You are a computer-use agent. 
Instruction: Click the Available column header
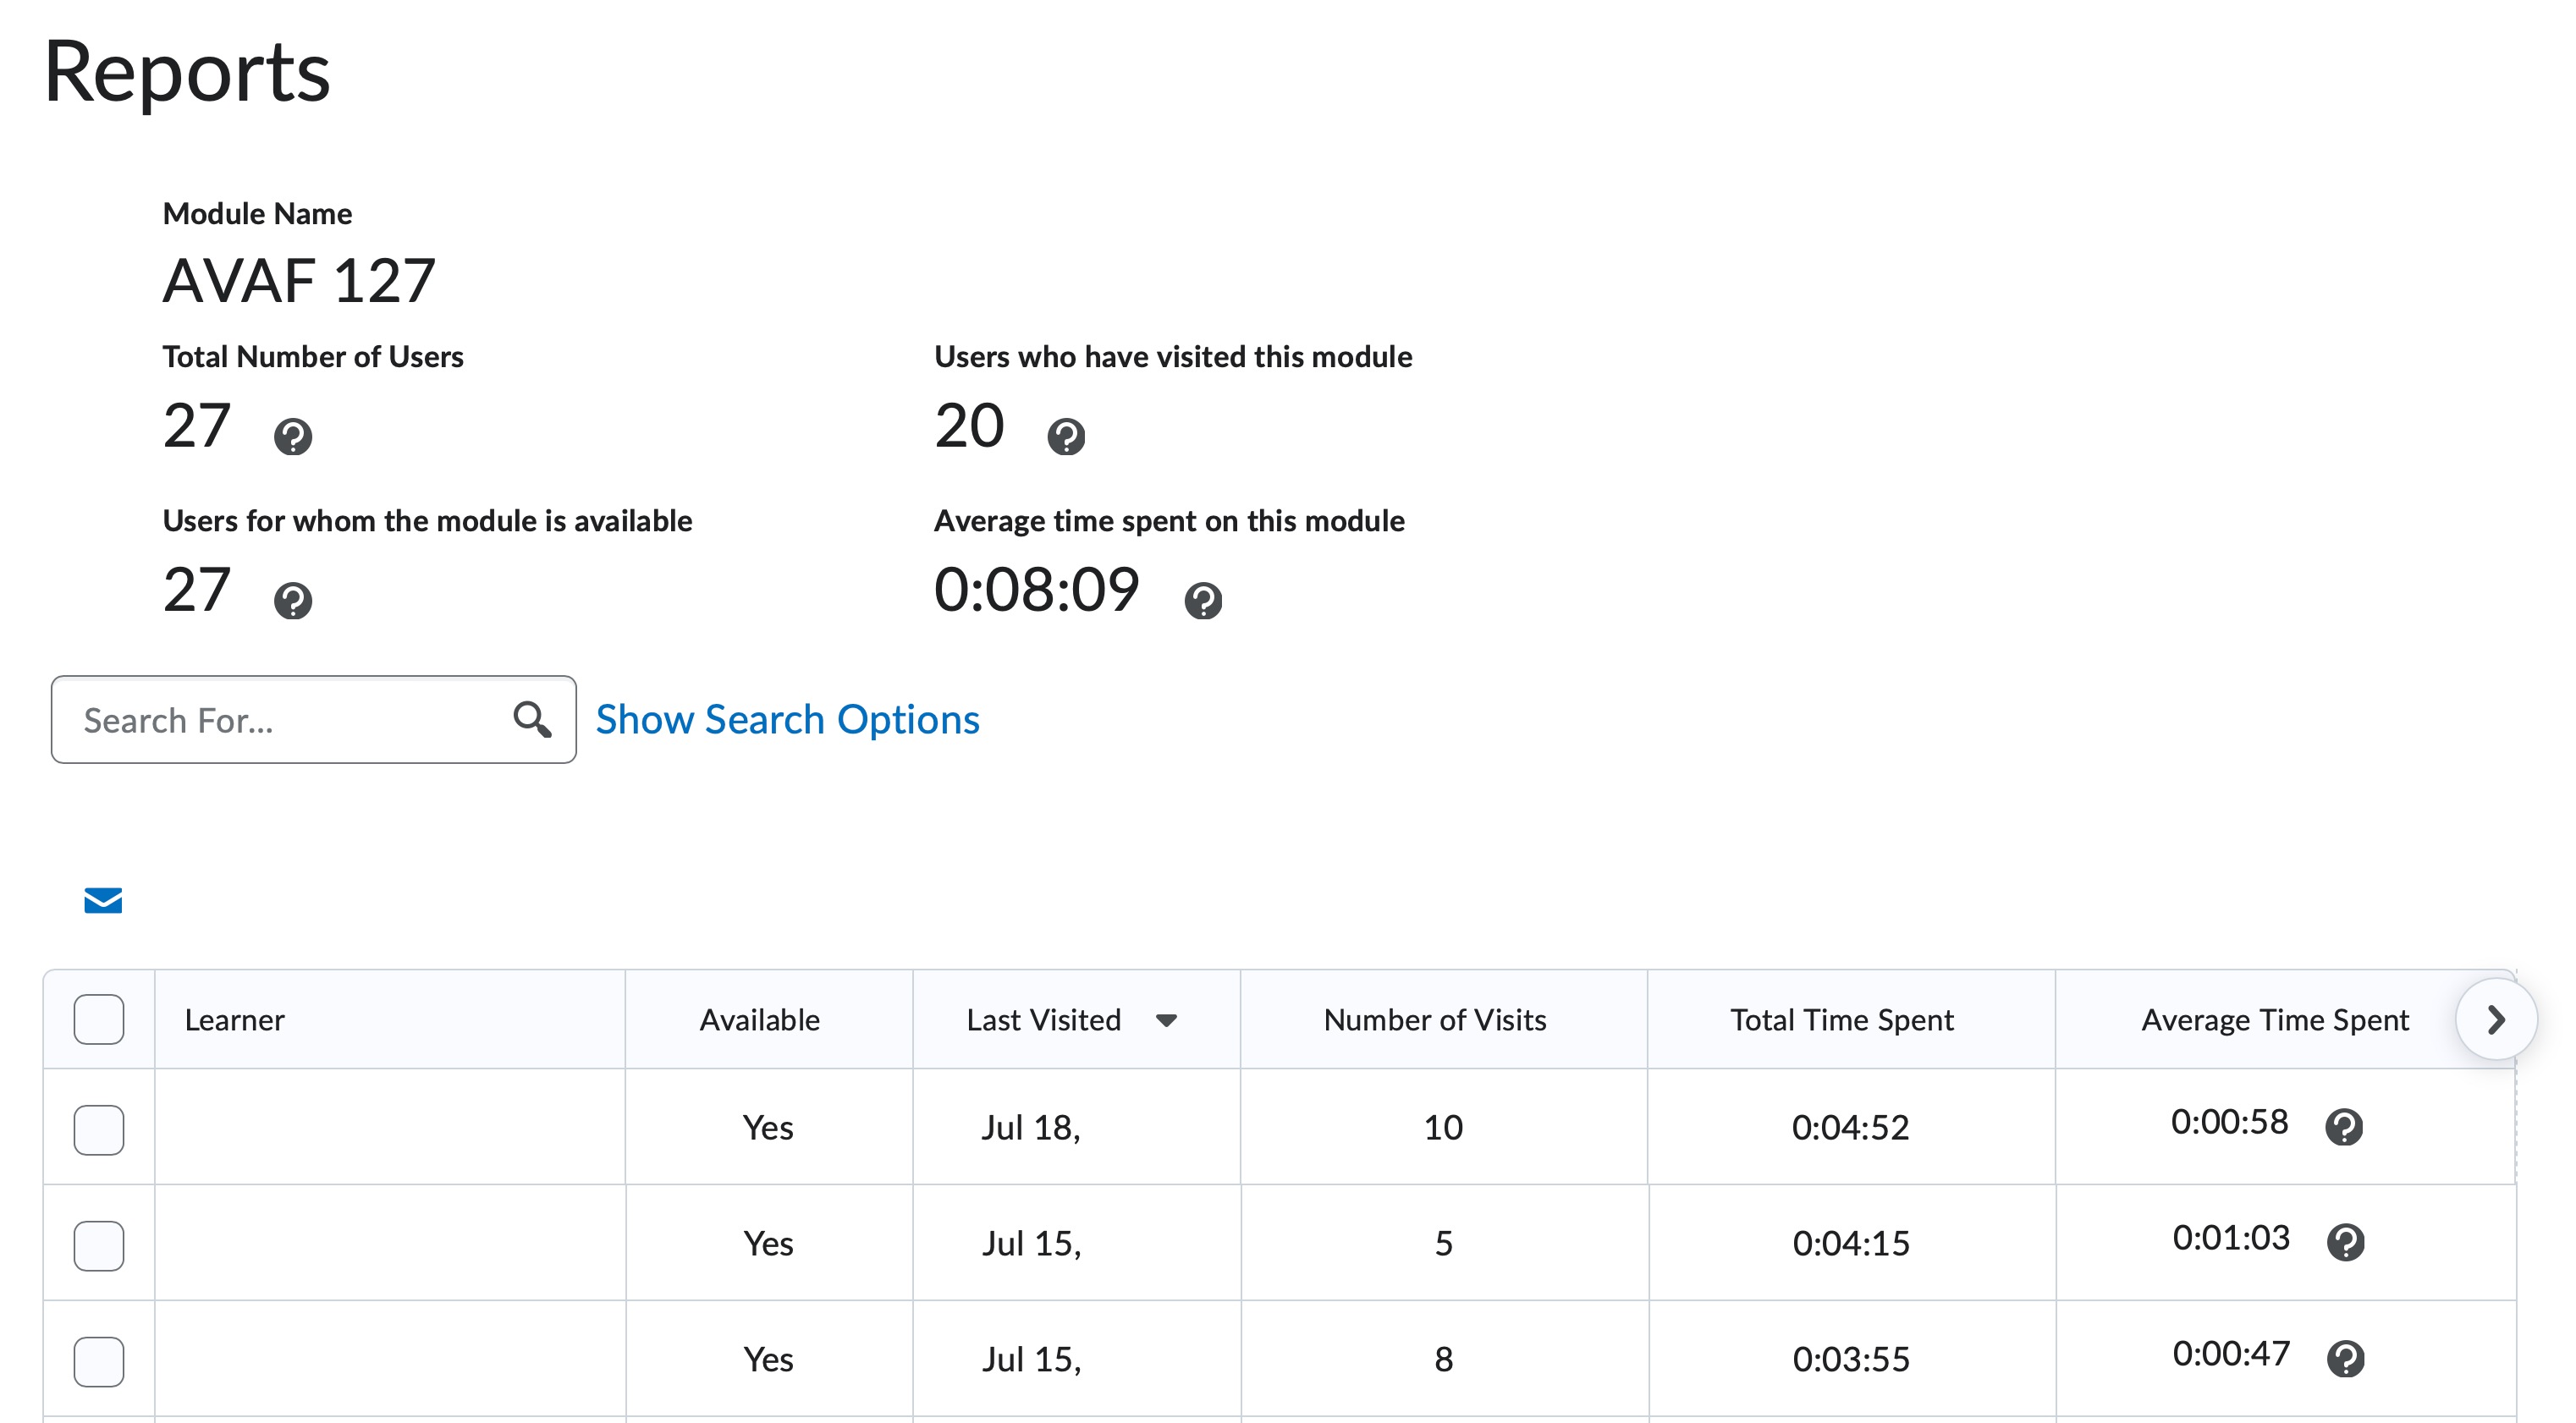tap(759, 1019)
